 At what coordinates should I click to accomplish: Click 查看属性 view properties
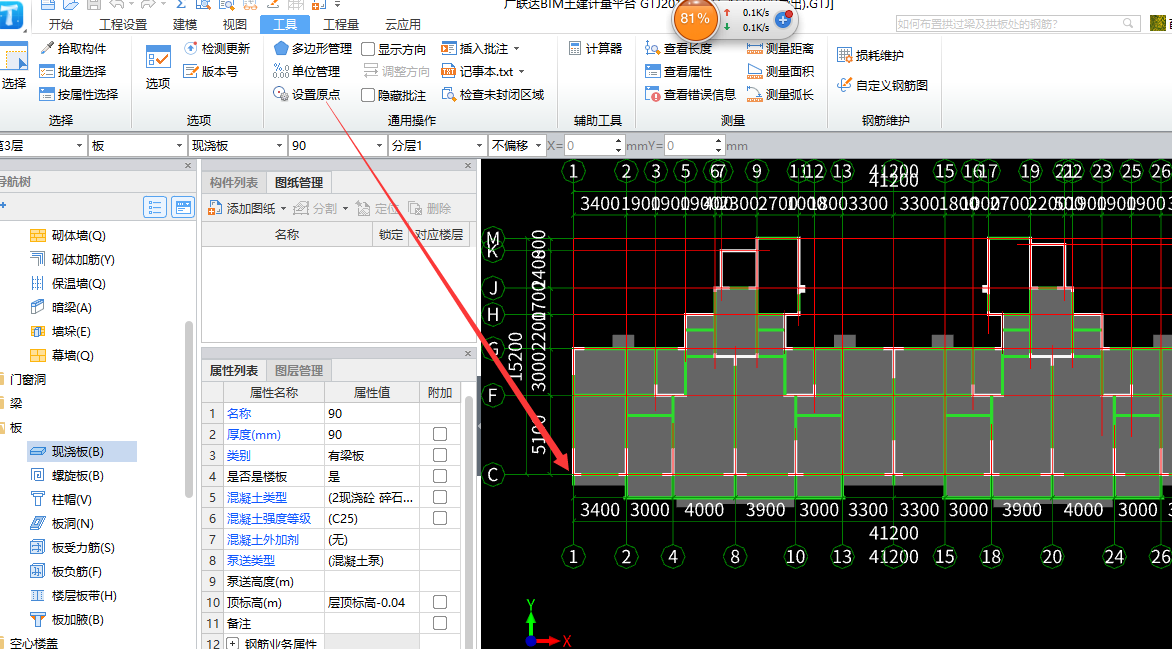678,72
